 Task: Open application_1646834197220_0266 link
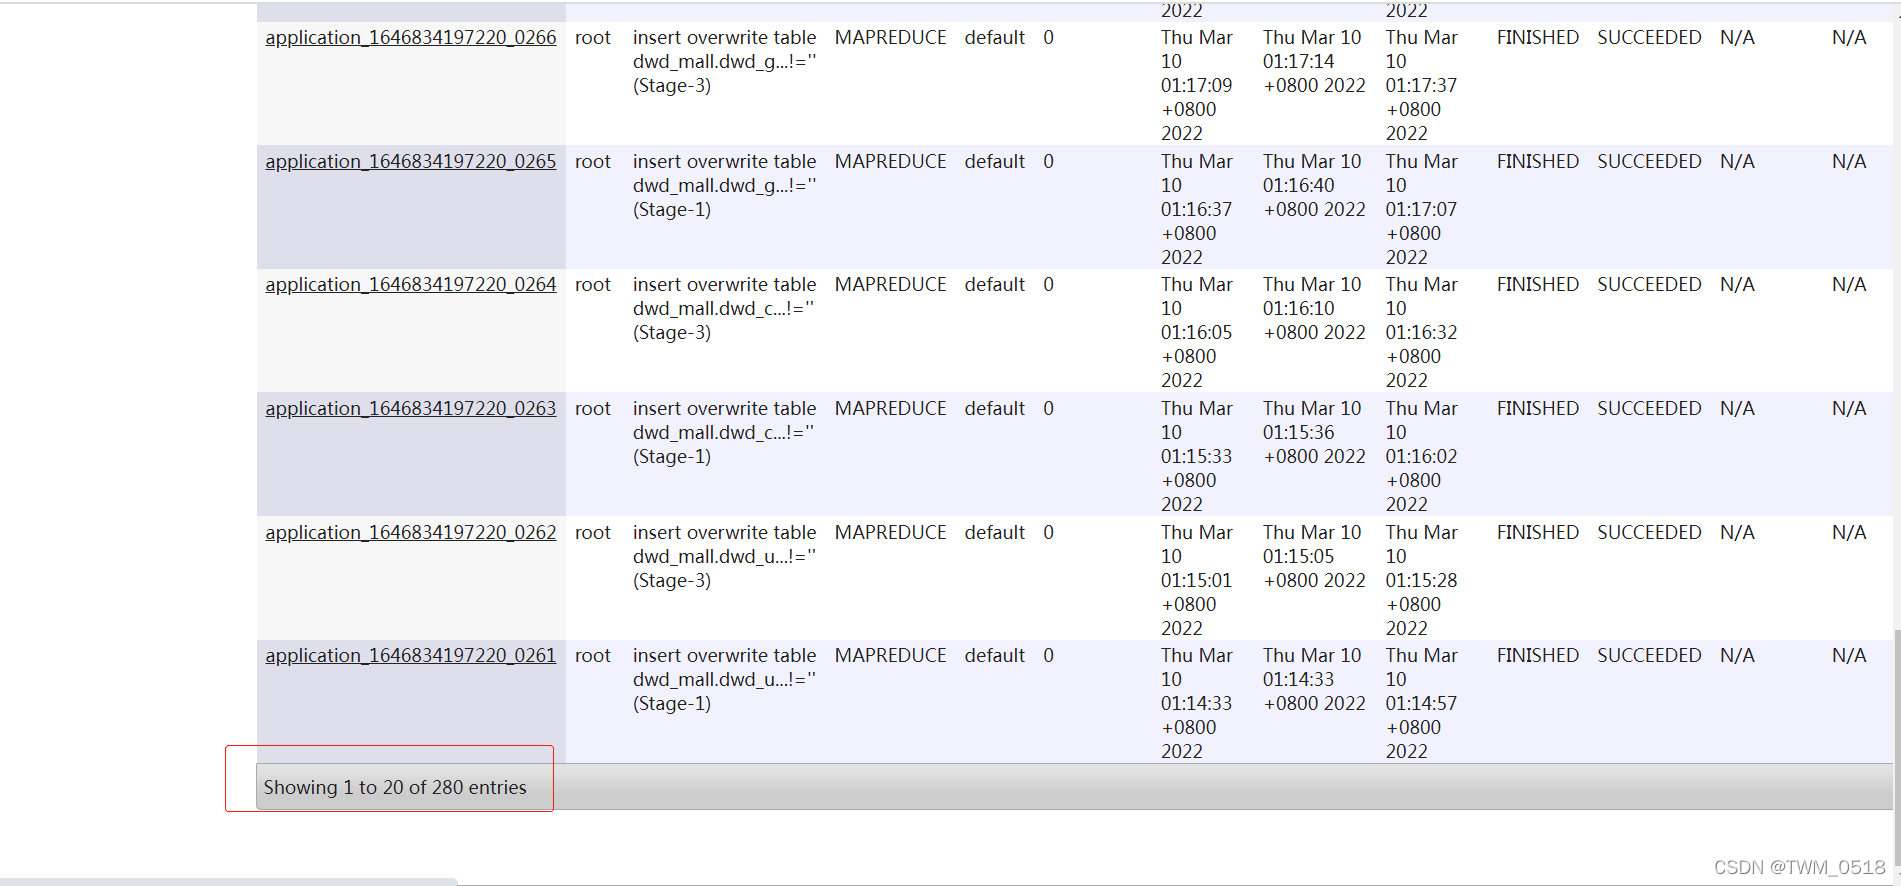tap(410, 38)
